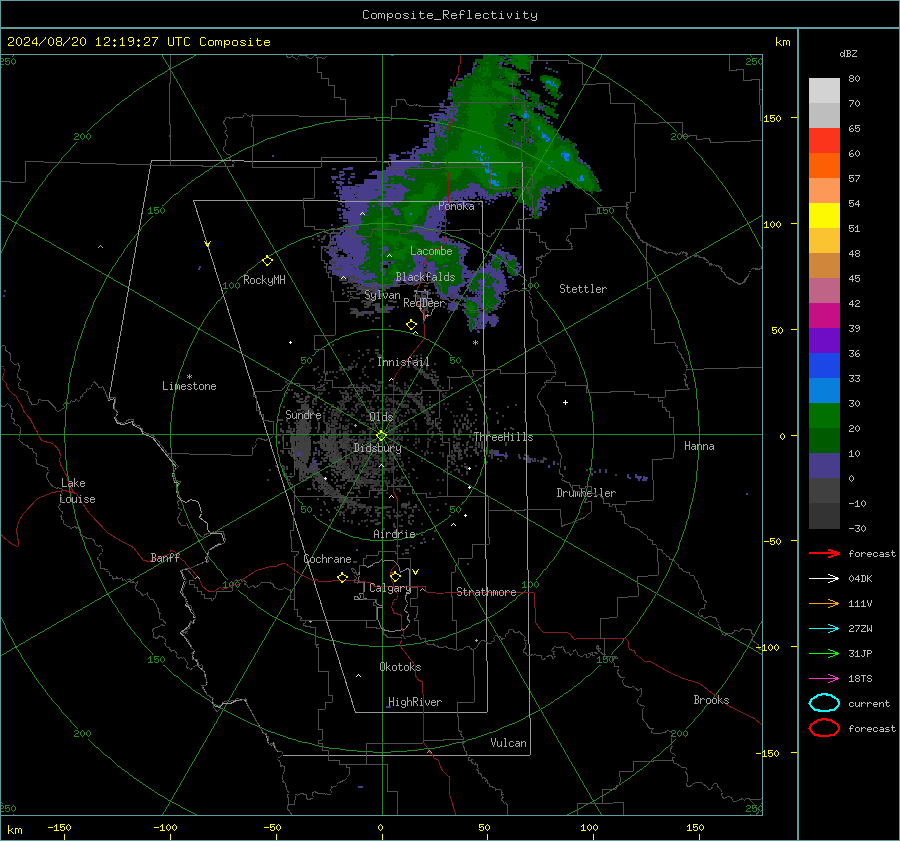Click the HighRiver label
Screen dimensions: 900x841
tap(415, 702)
